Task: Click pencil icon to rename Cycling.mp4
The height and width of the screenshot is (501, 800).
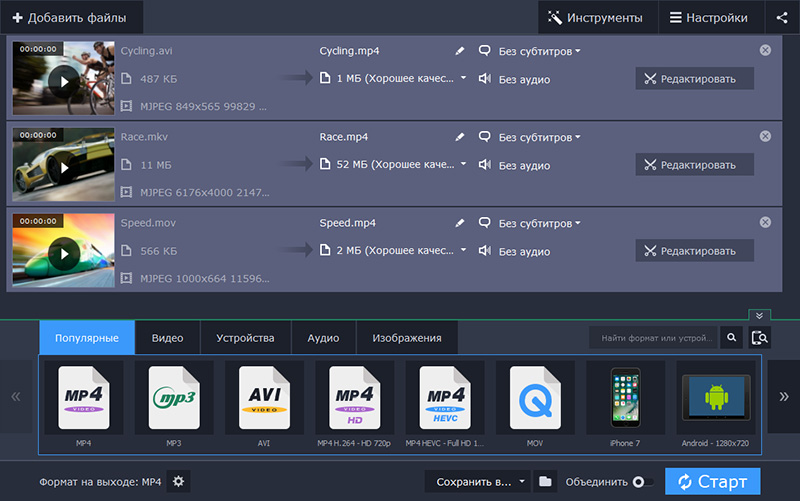Action: (460, 50)
